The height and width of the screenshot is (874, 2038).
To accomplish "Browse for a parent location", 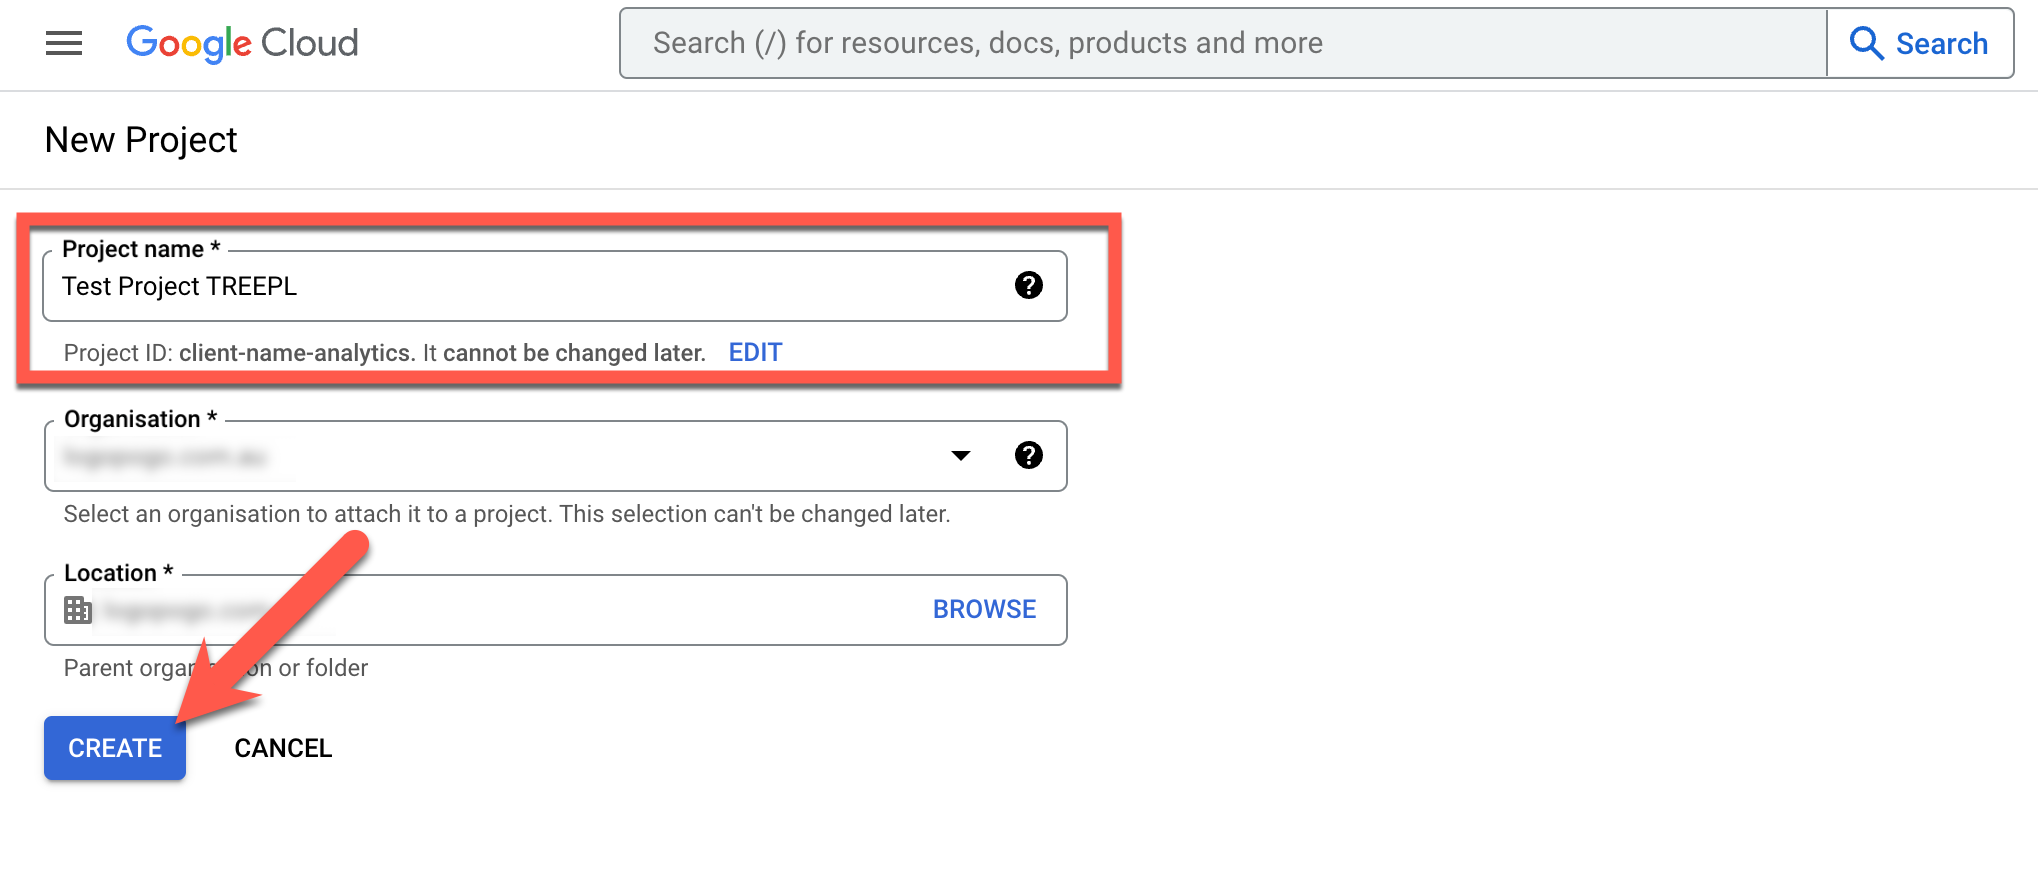I will [984, 610].
